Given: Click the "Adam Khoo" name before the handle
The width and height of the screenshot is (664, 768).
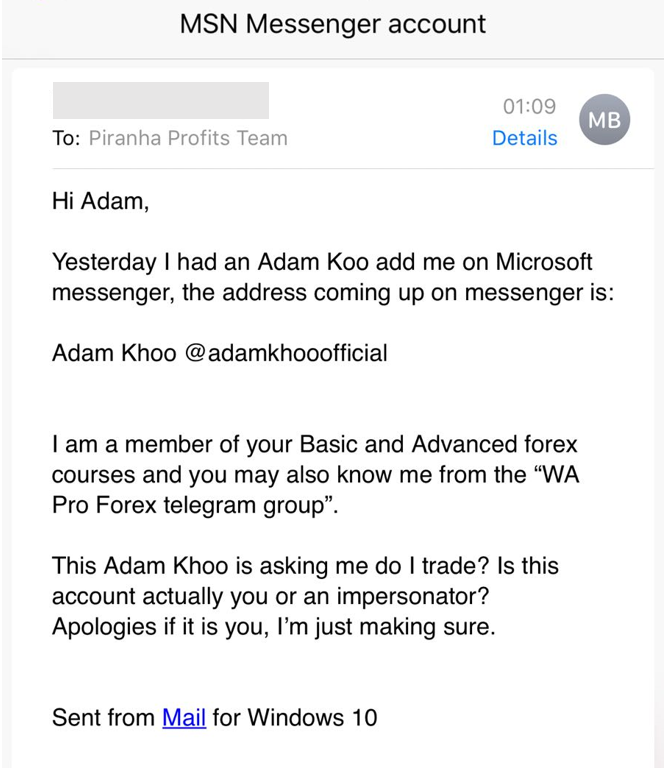Looking at the screenshot, I should coord(114,353).
